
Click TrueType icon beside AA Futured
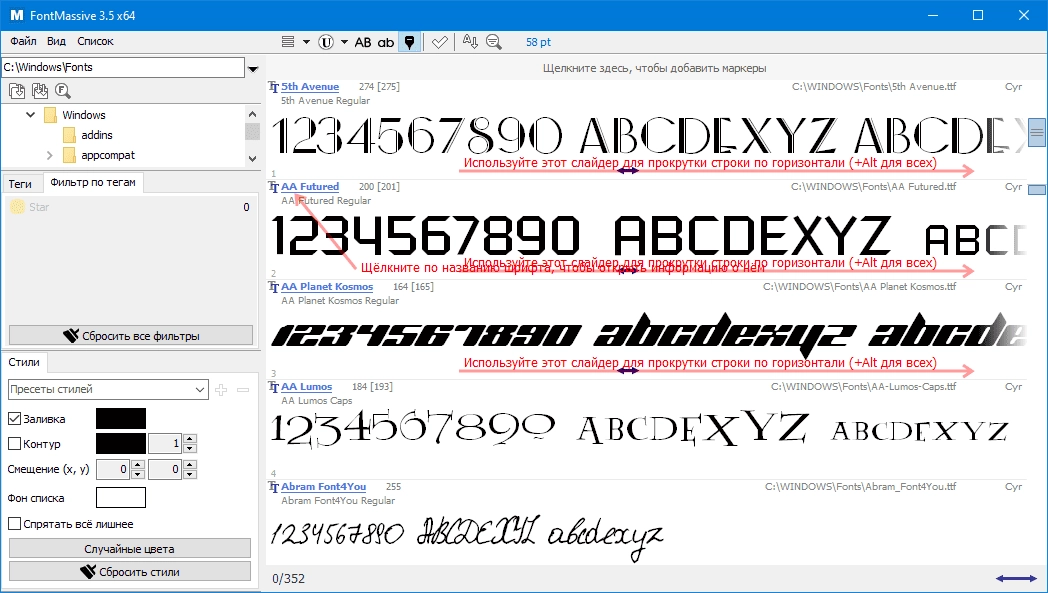[x=273, y=187]
